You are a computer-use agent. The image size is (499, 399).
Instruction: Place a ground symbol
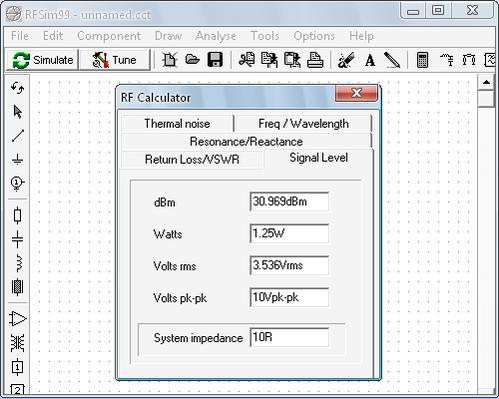click(17, 159)
